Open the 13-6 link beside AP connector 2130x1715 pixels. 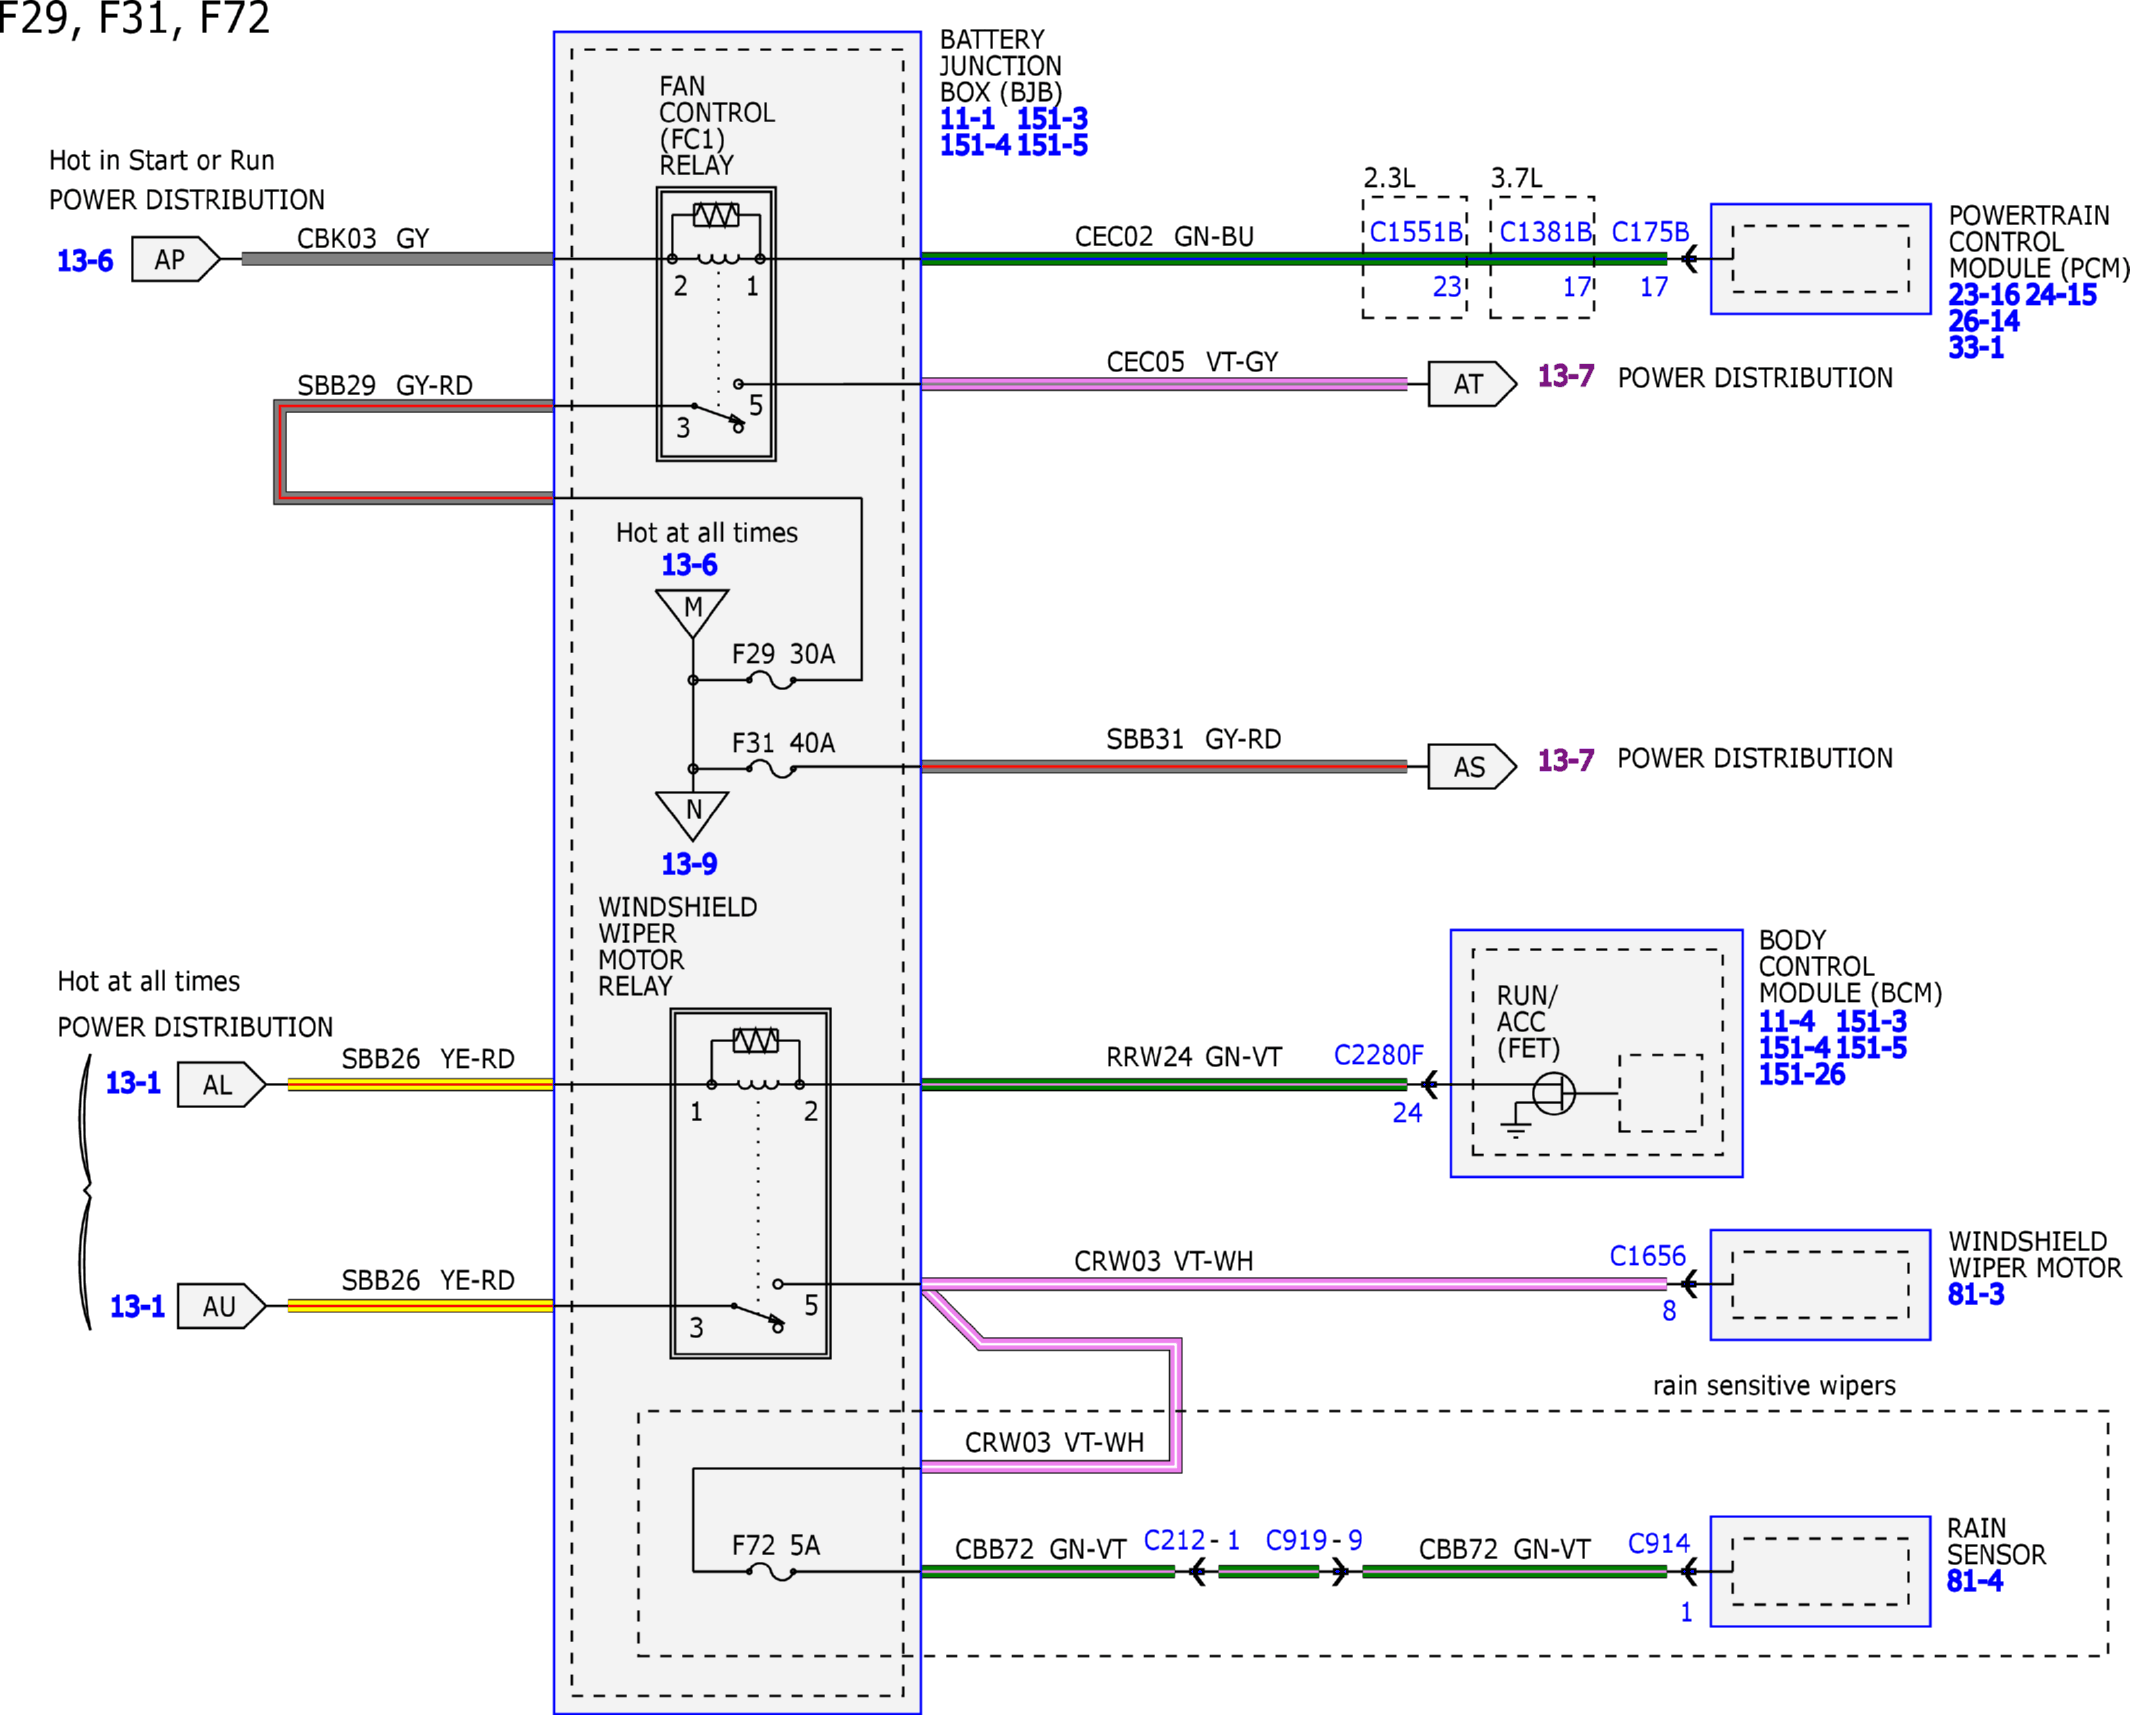[85, 261]
